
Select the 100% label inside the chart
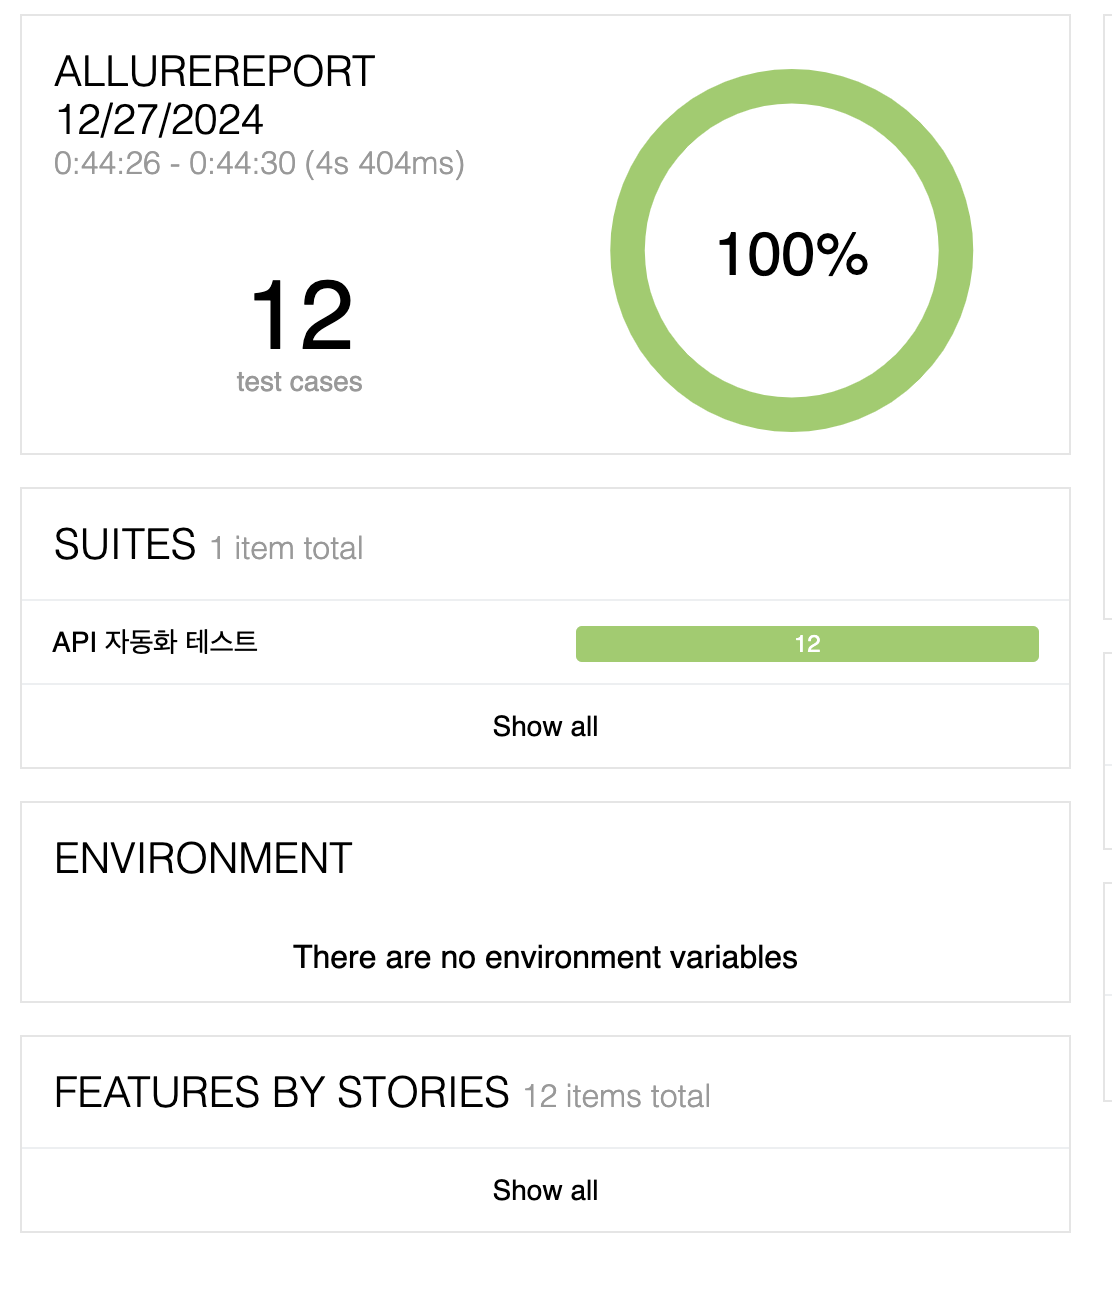[792, 254]
